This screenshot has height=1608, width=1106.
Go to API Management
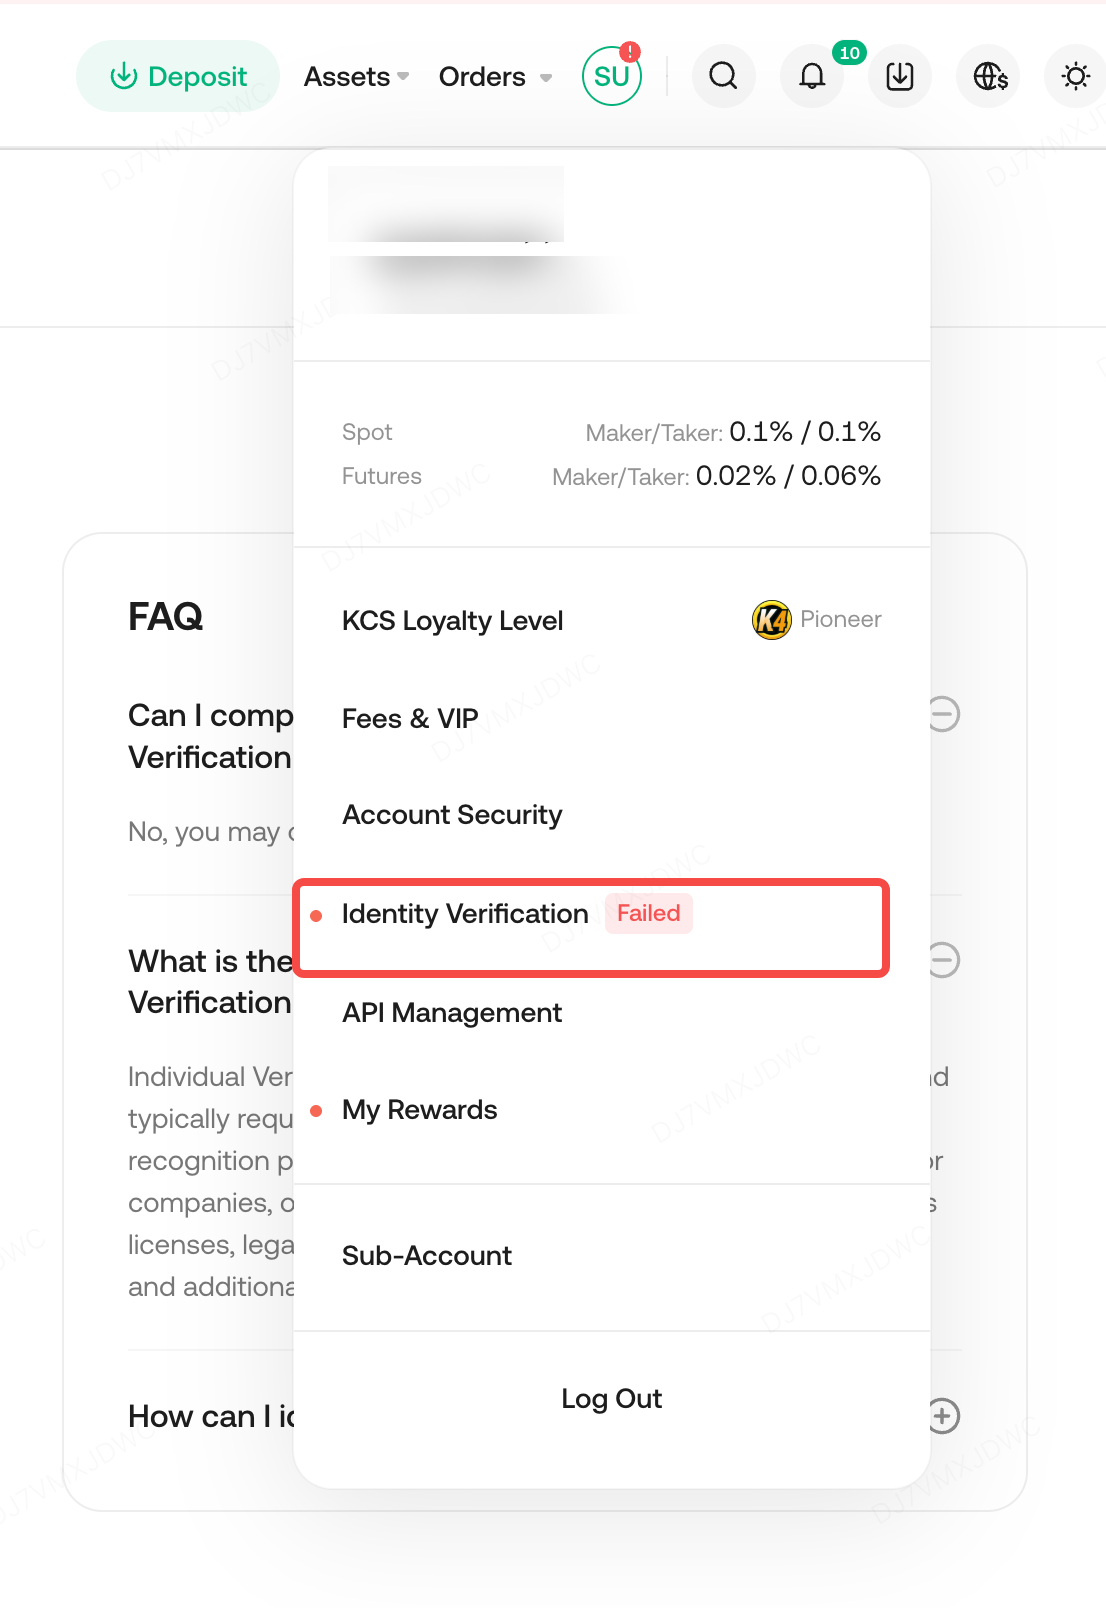(x=452, y=1013)
